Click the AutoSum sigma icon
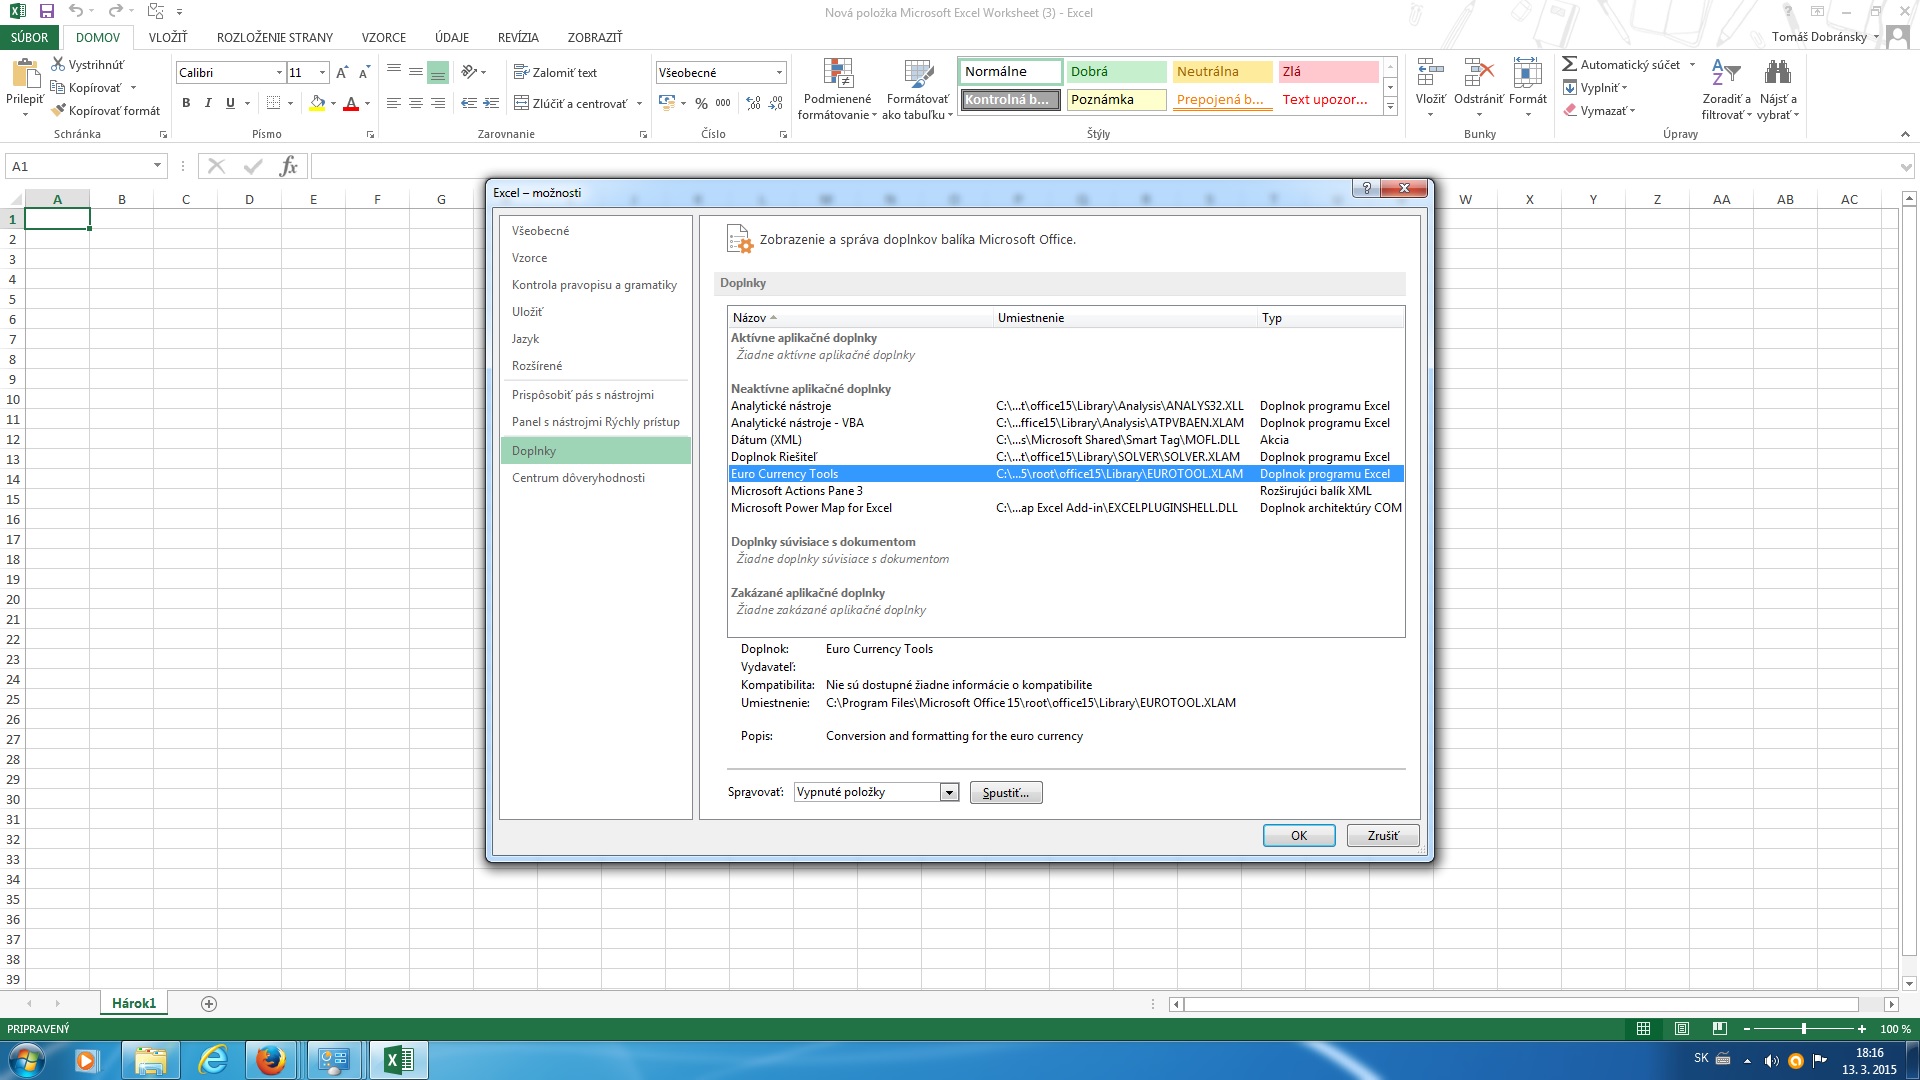Screen dimensions: 1920x1080 (1570, 64)
